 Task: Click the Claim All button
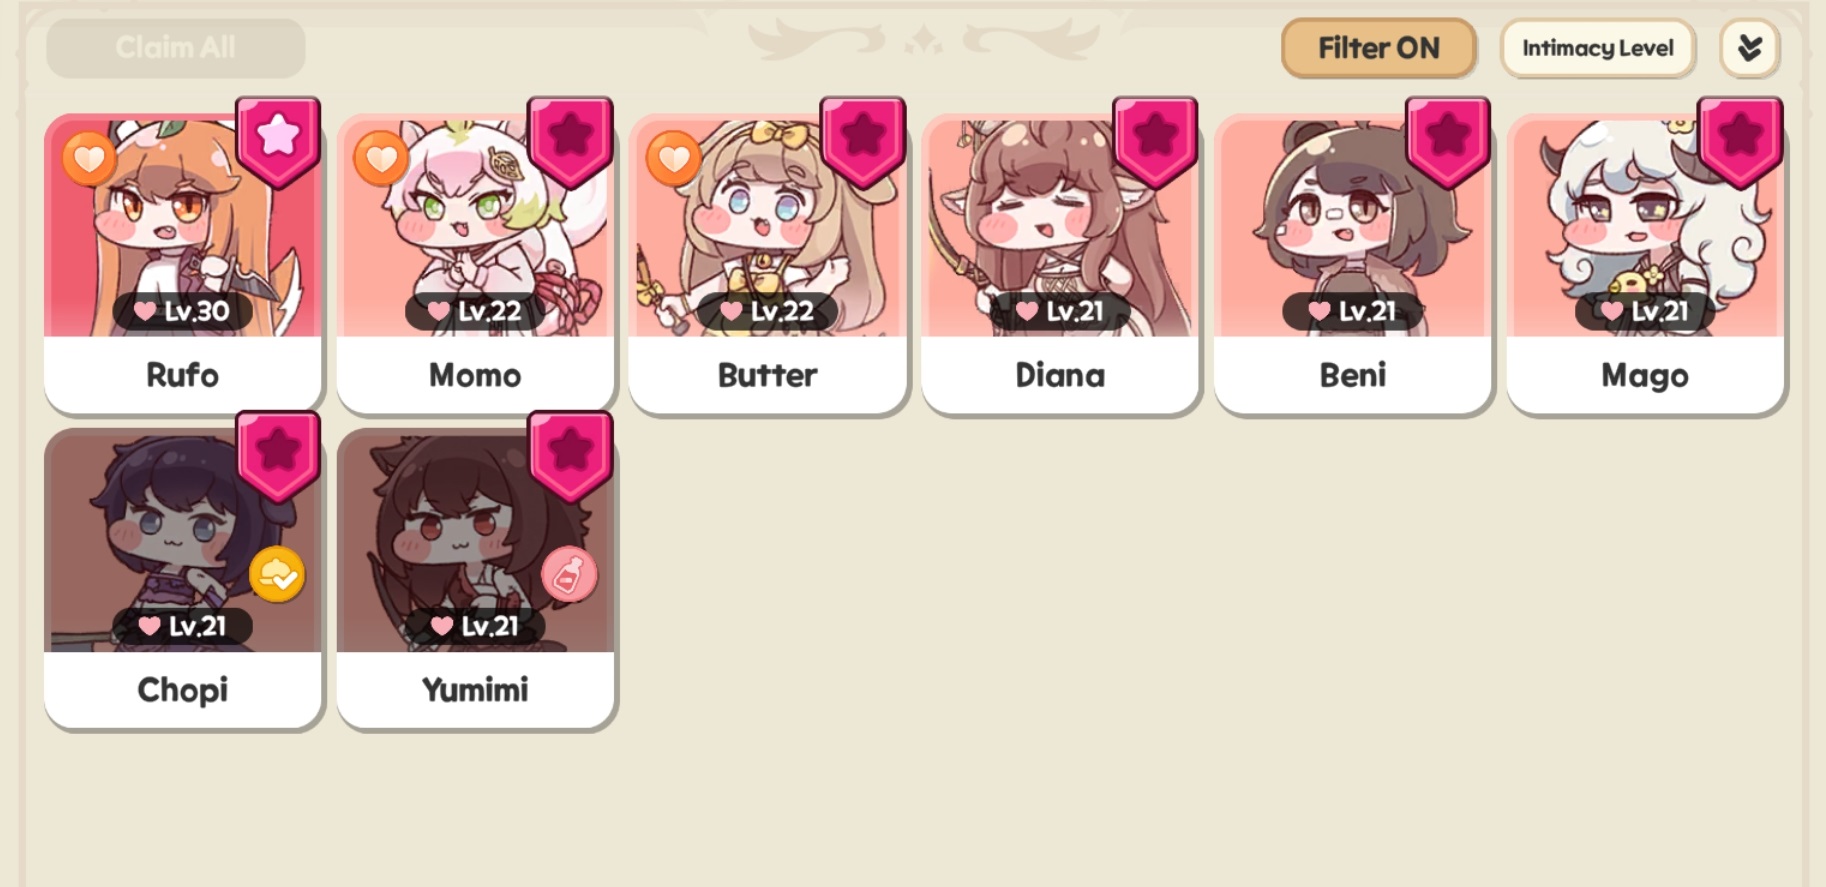point(176,48)
